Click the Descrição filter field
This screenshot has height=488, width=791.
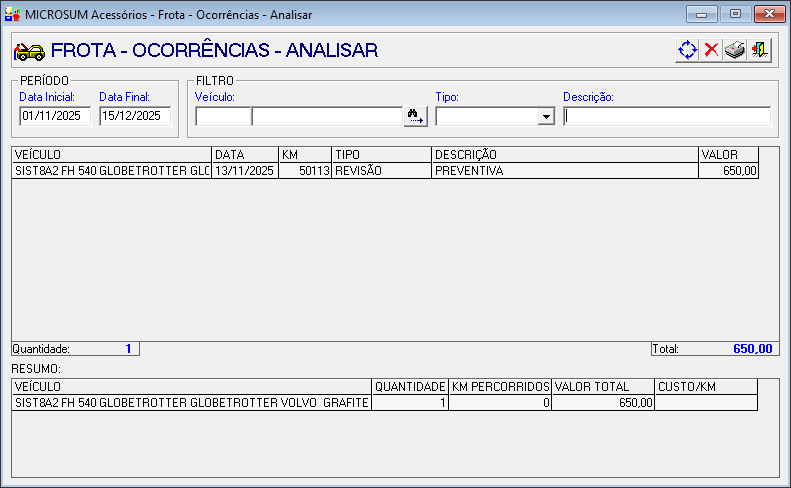[667, 117]
